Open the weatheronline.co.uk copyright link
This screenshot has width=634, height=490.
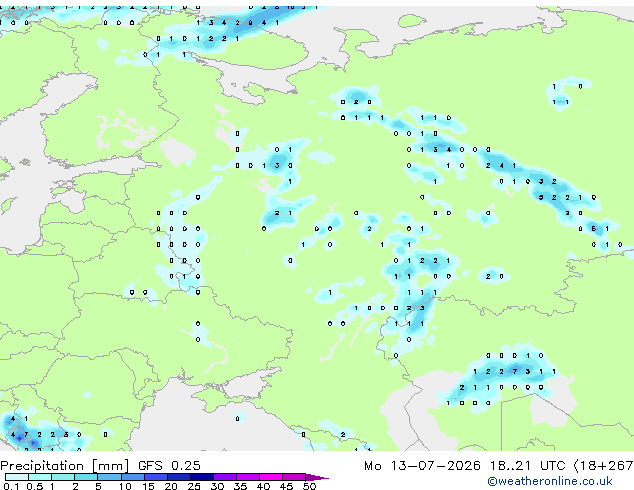click(x=550, y=481)
